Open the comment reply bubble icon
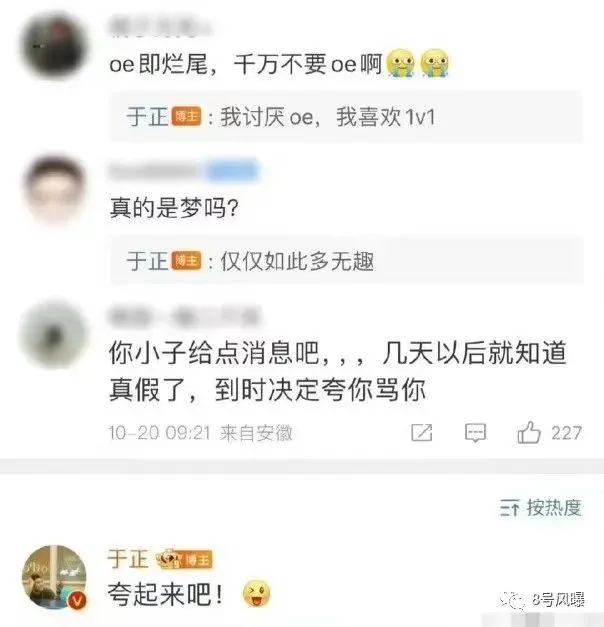Viewport: 604px width, 627px height. pyautogui.click(x=475, y=433)
